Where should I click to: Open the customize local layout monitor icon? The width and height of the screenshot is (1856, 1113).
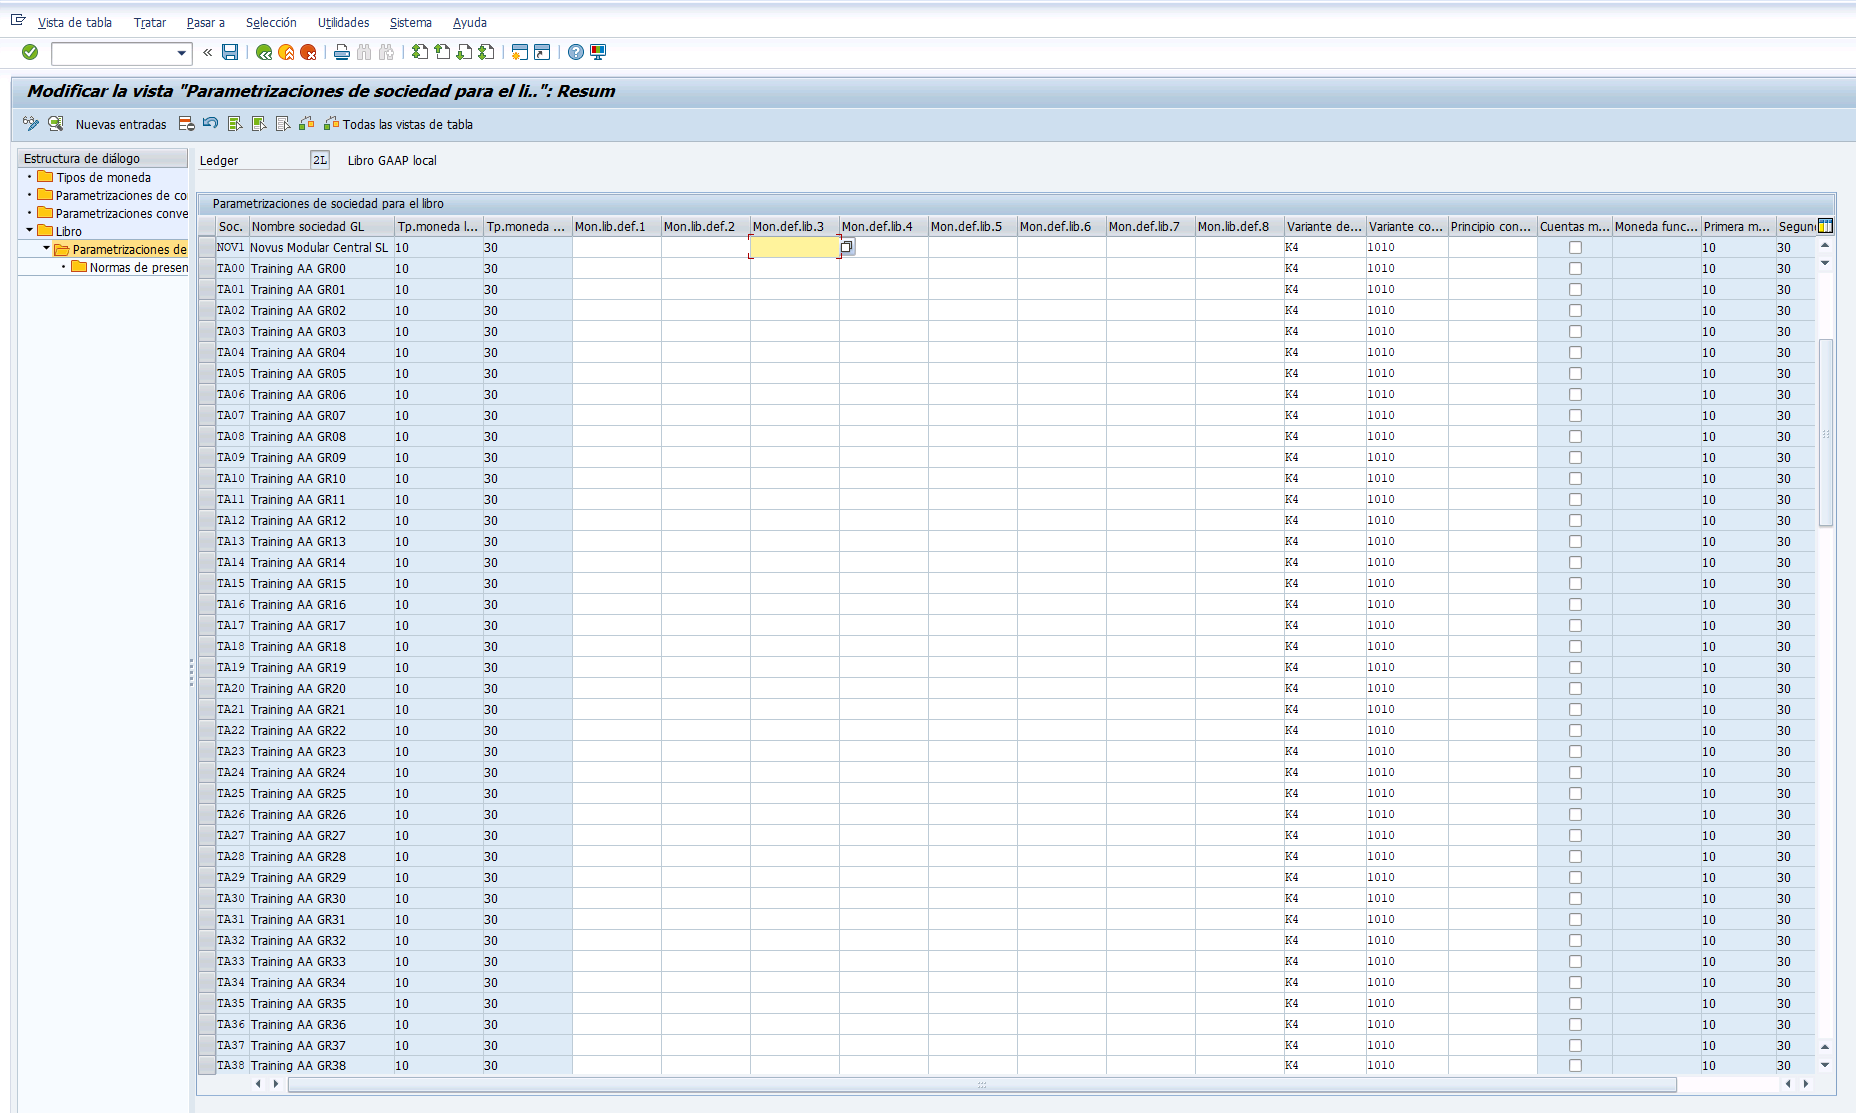click(x=598, y=52)
